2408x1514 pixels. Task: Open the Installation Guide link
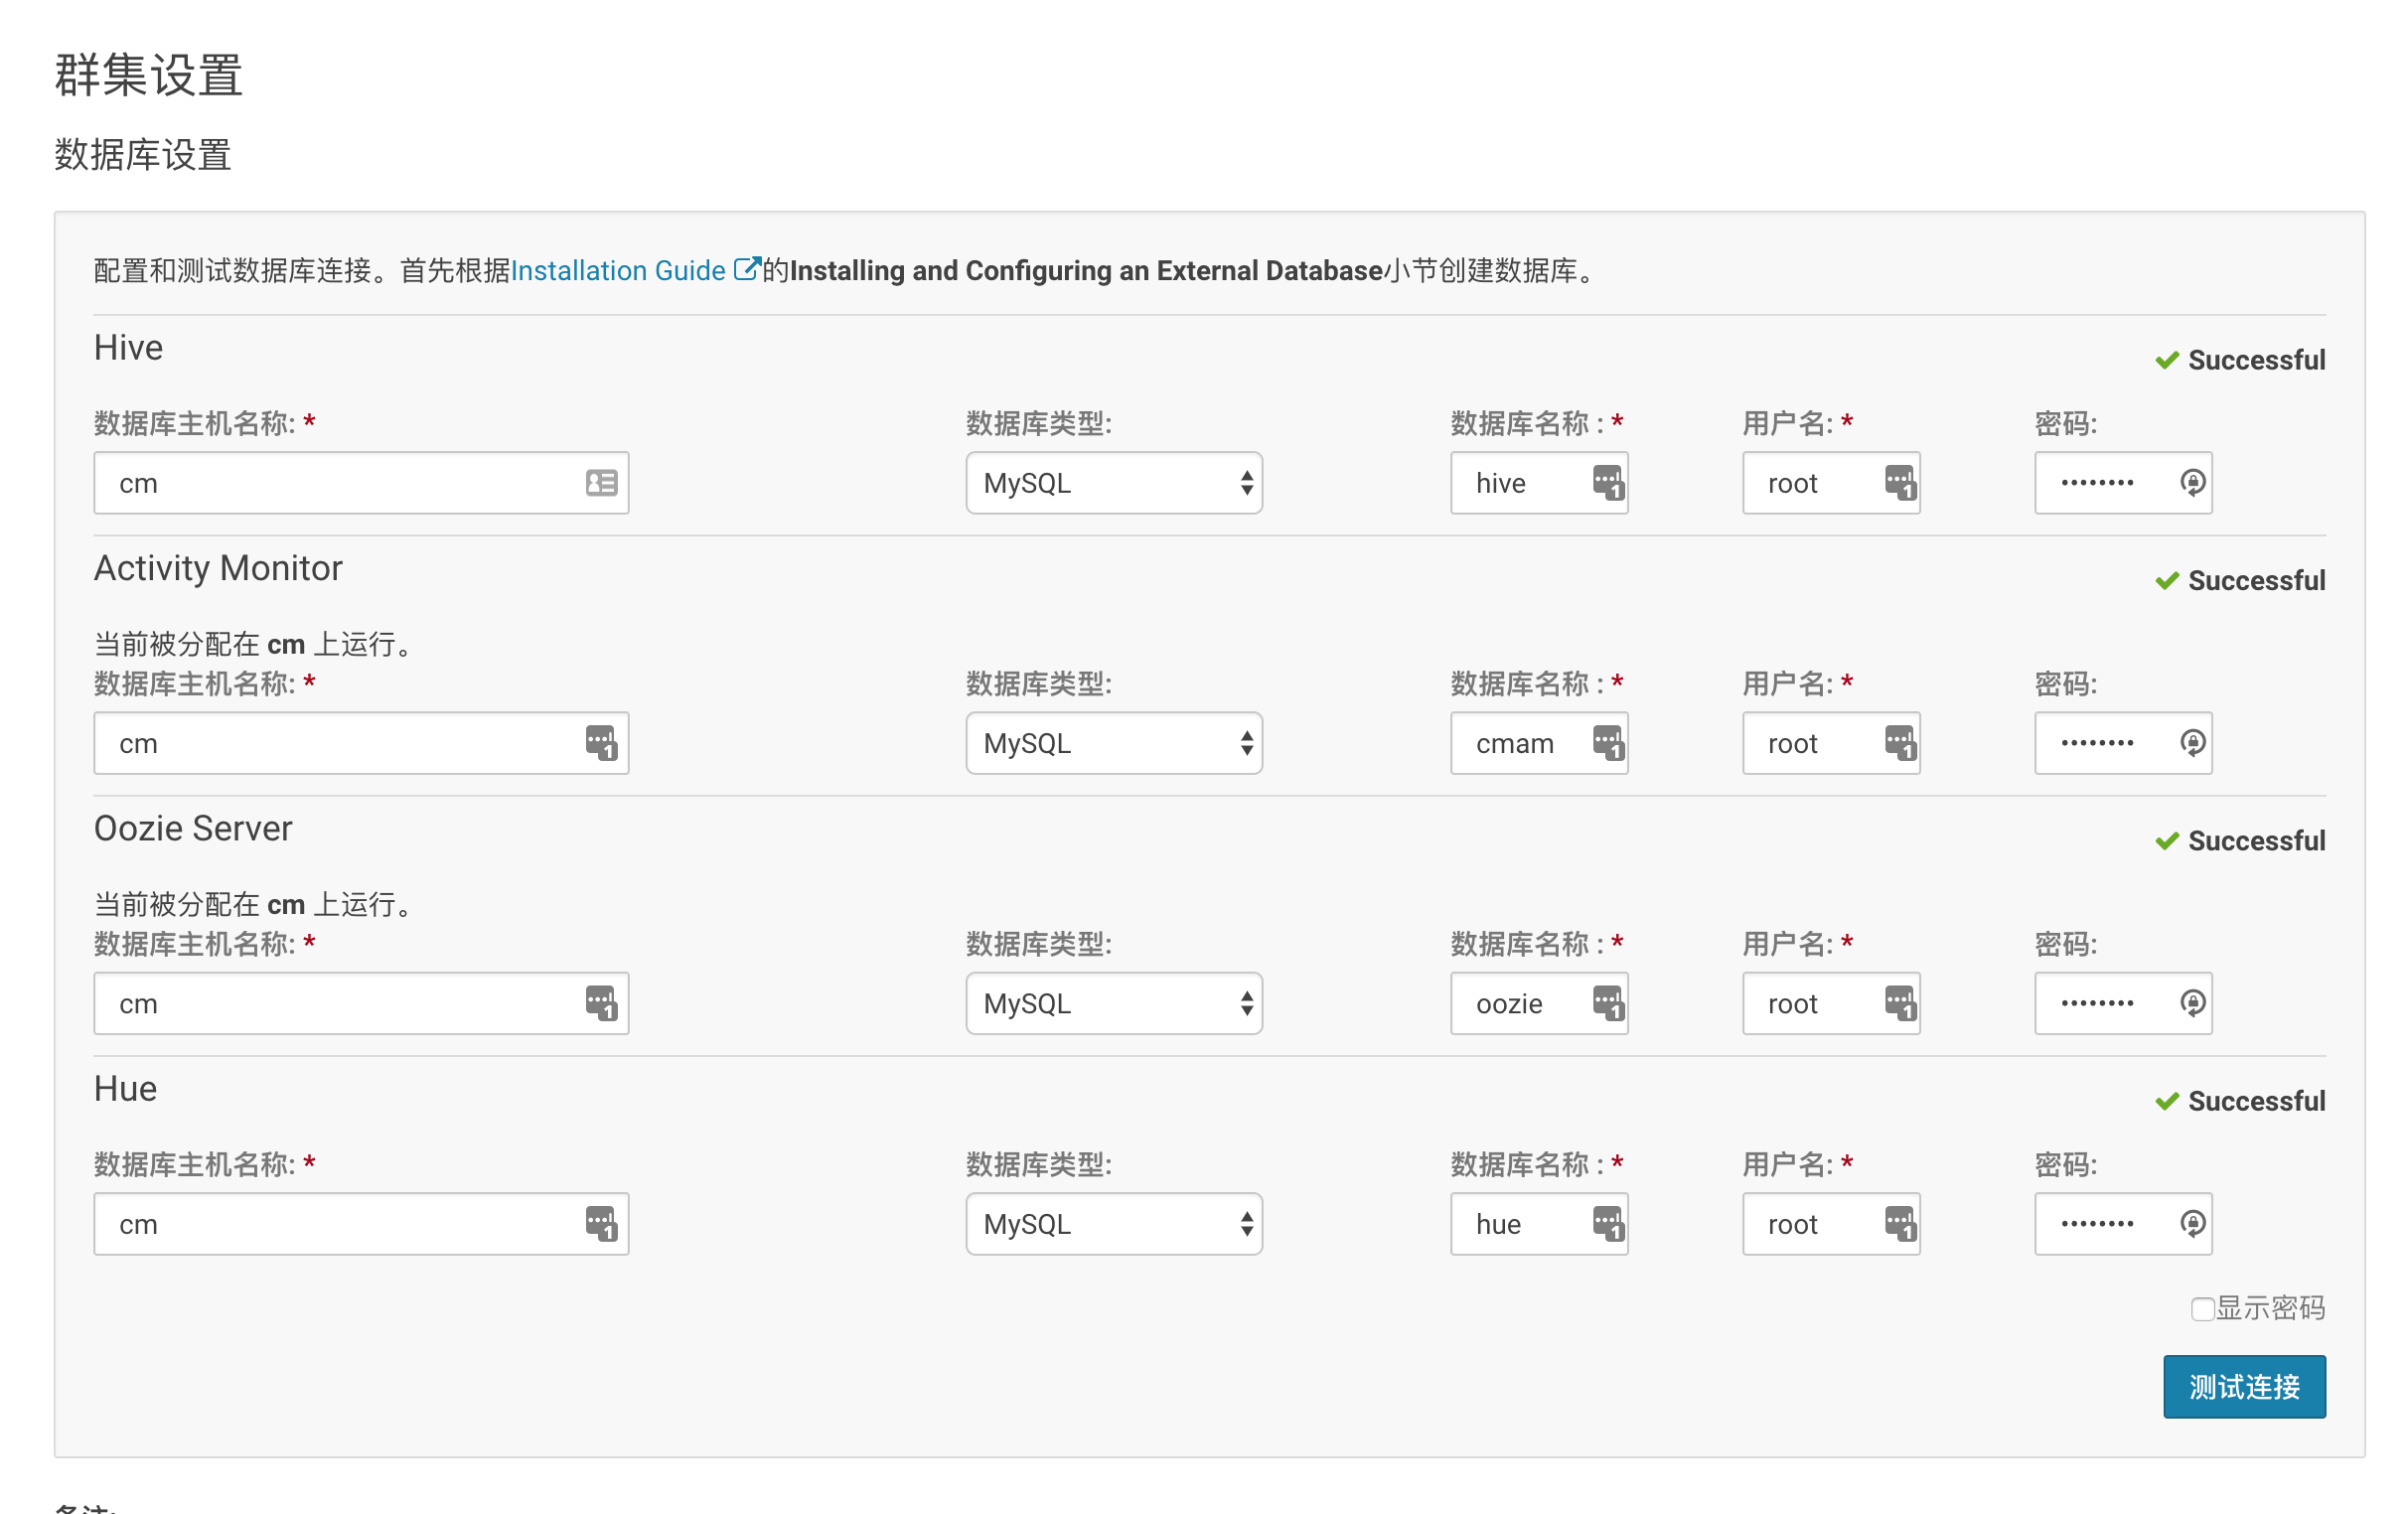tap(618, 271)
